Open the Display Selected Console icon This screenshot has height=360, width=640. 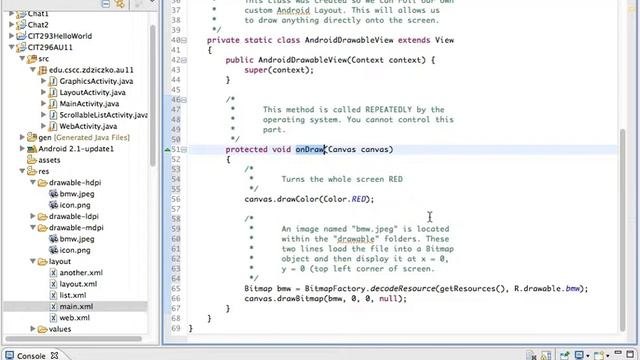pos(579,356)
